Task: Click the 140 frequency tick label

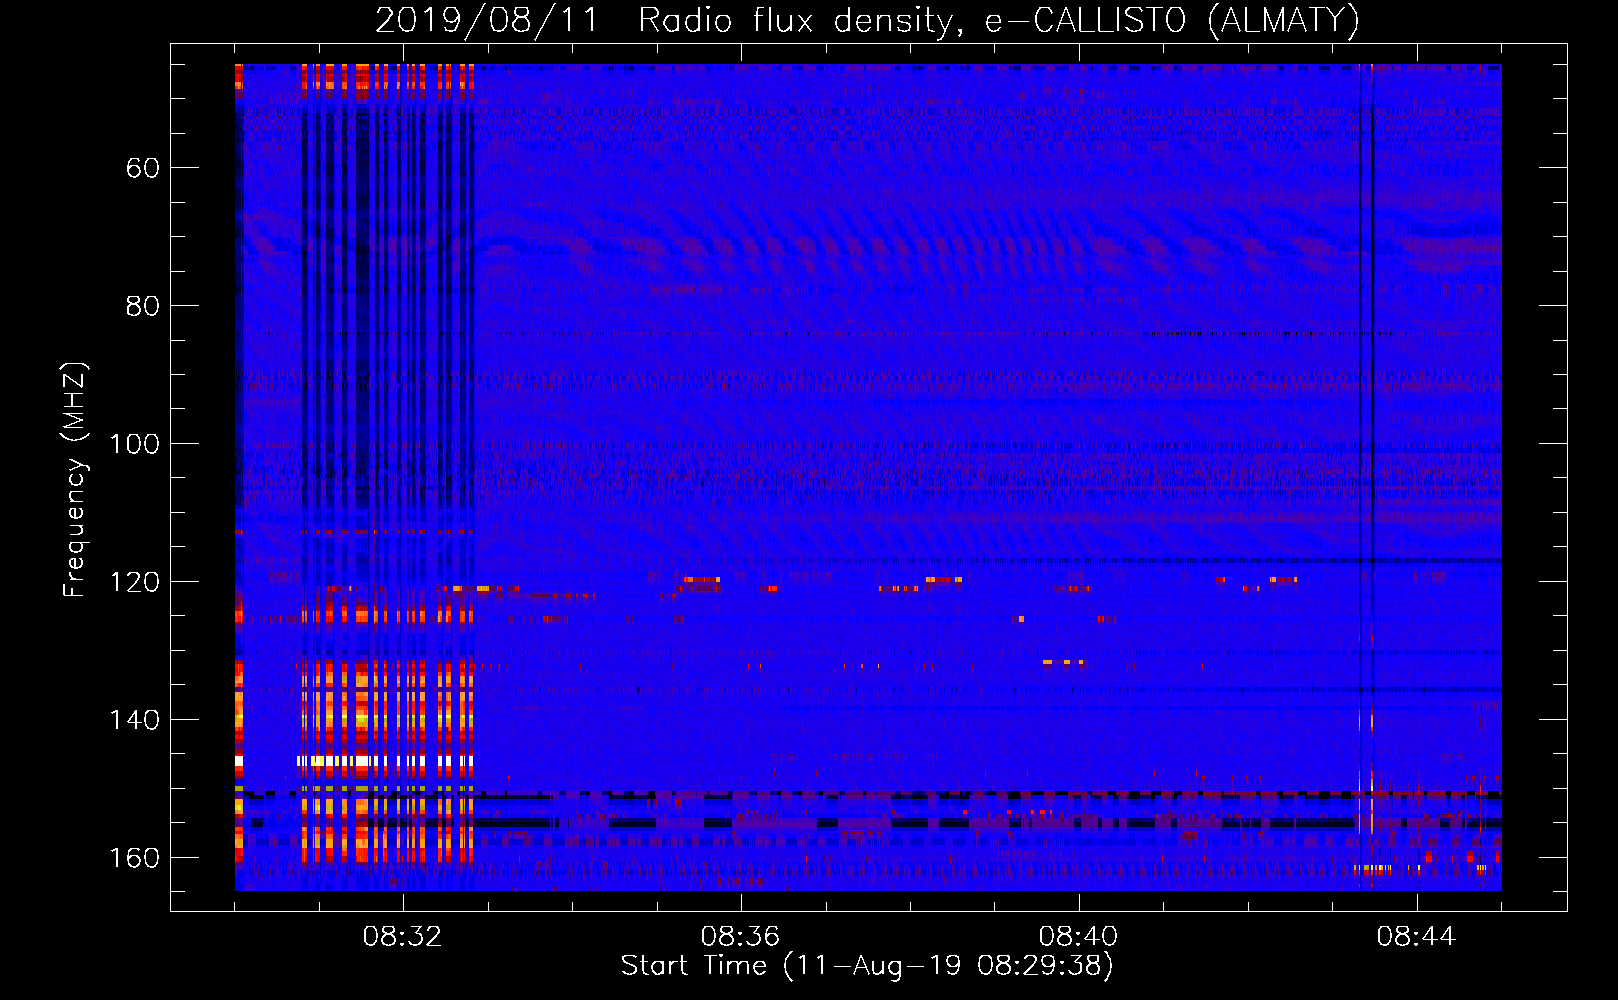Action: click(135, 720)
